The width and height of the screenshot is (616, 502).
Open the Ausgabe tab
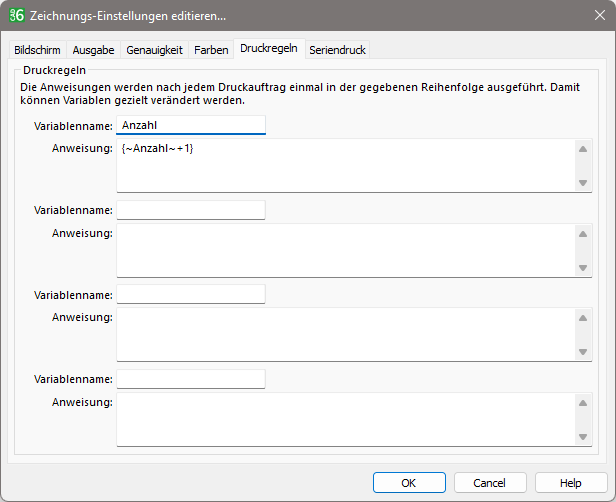[94, 50]
